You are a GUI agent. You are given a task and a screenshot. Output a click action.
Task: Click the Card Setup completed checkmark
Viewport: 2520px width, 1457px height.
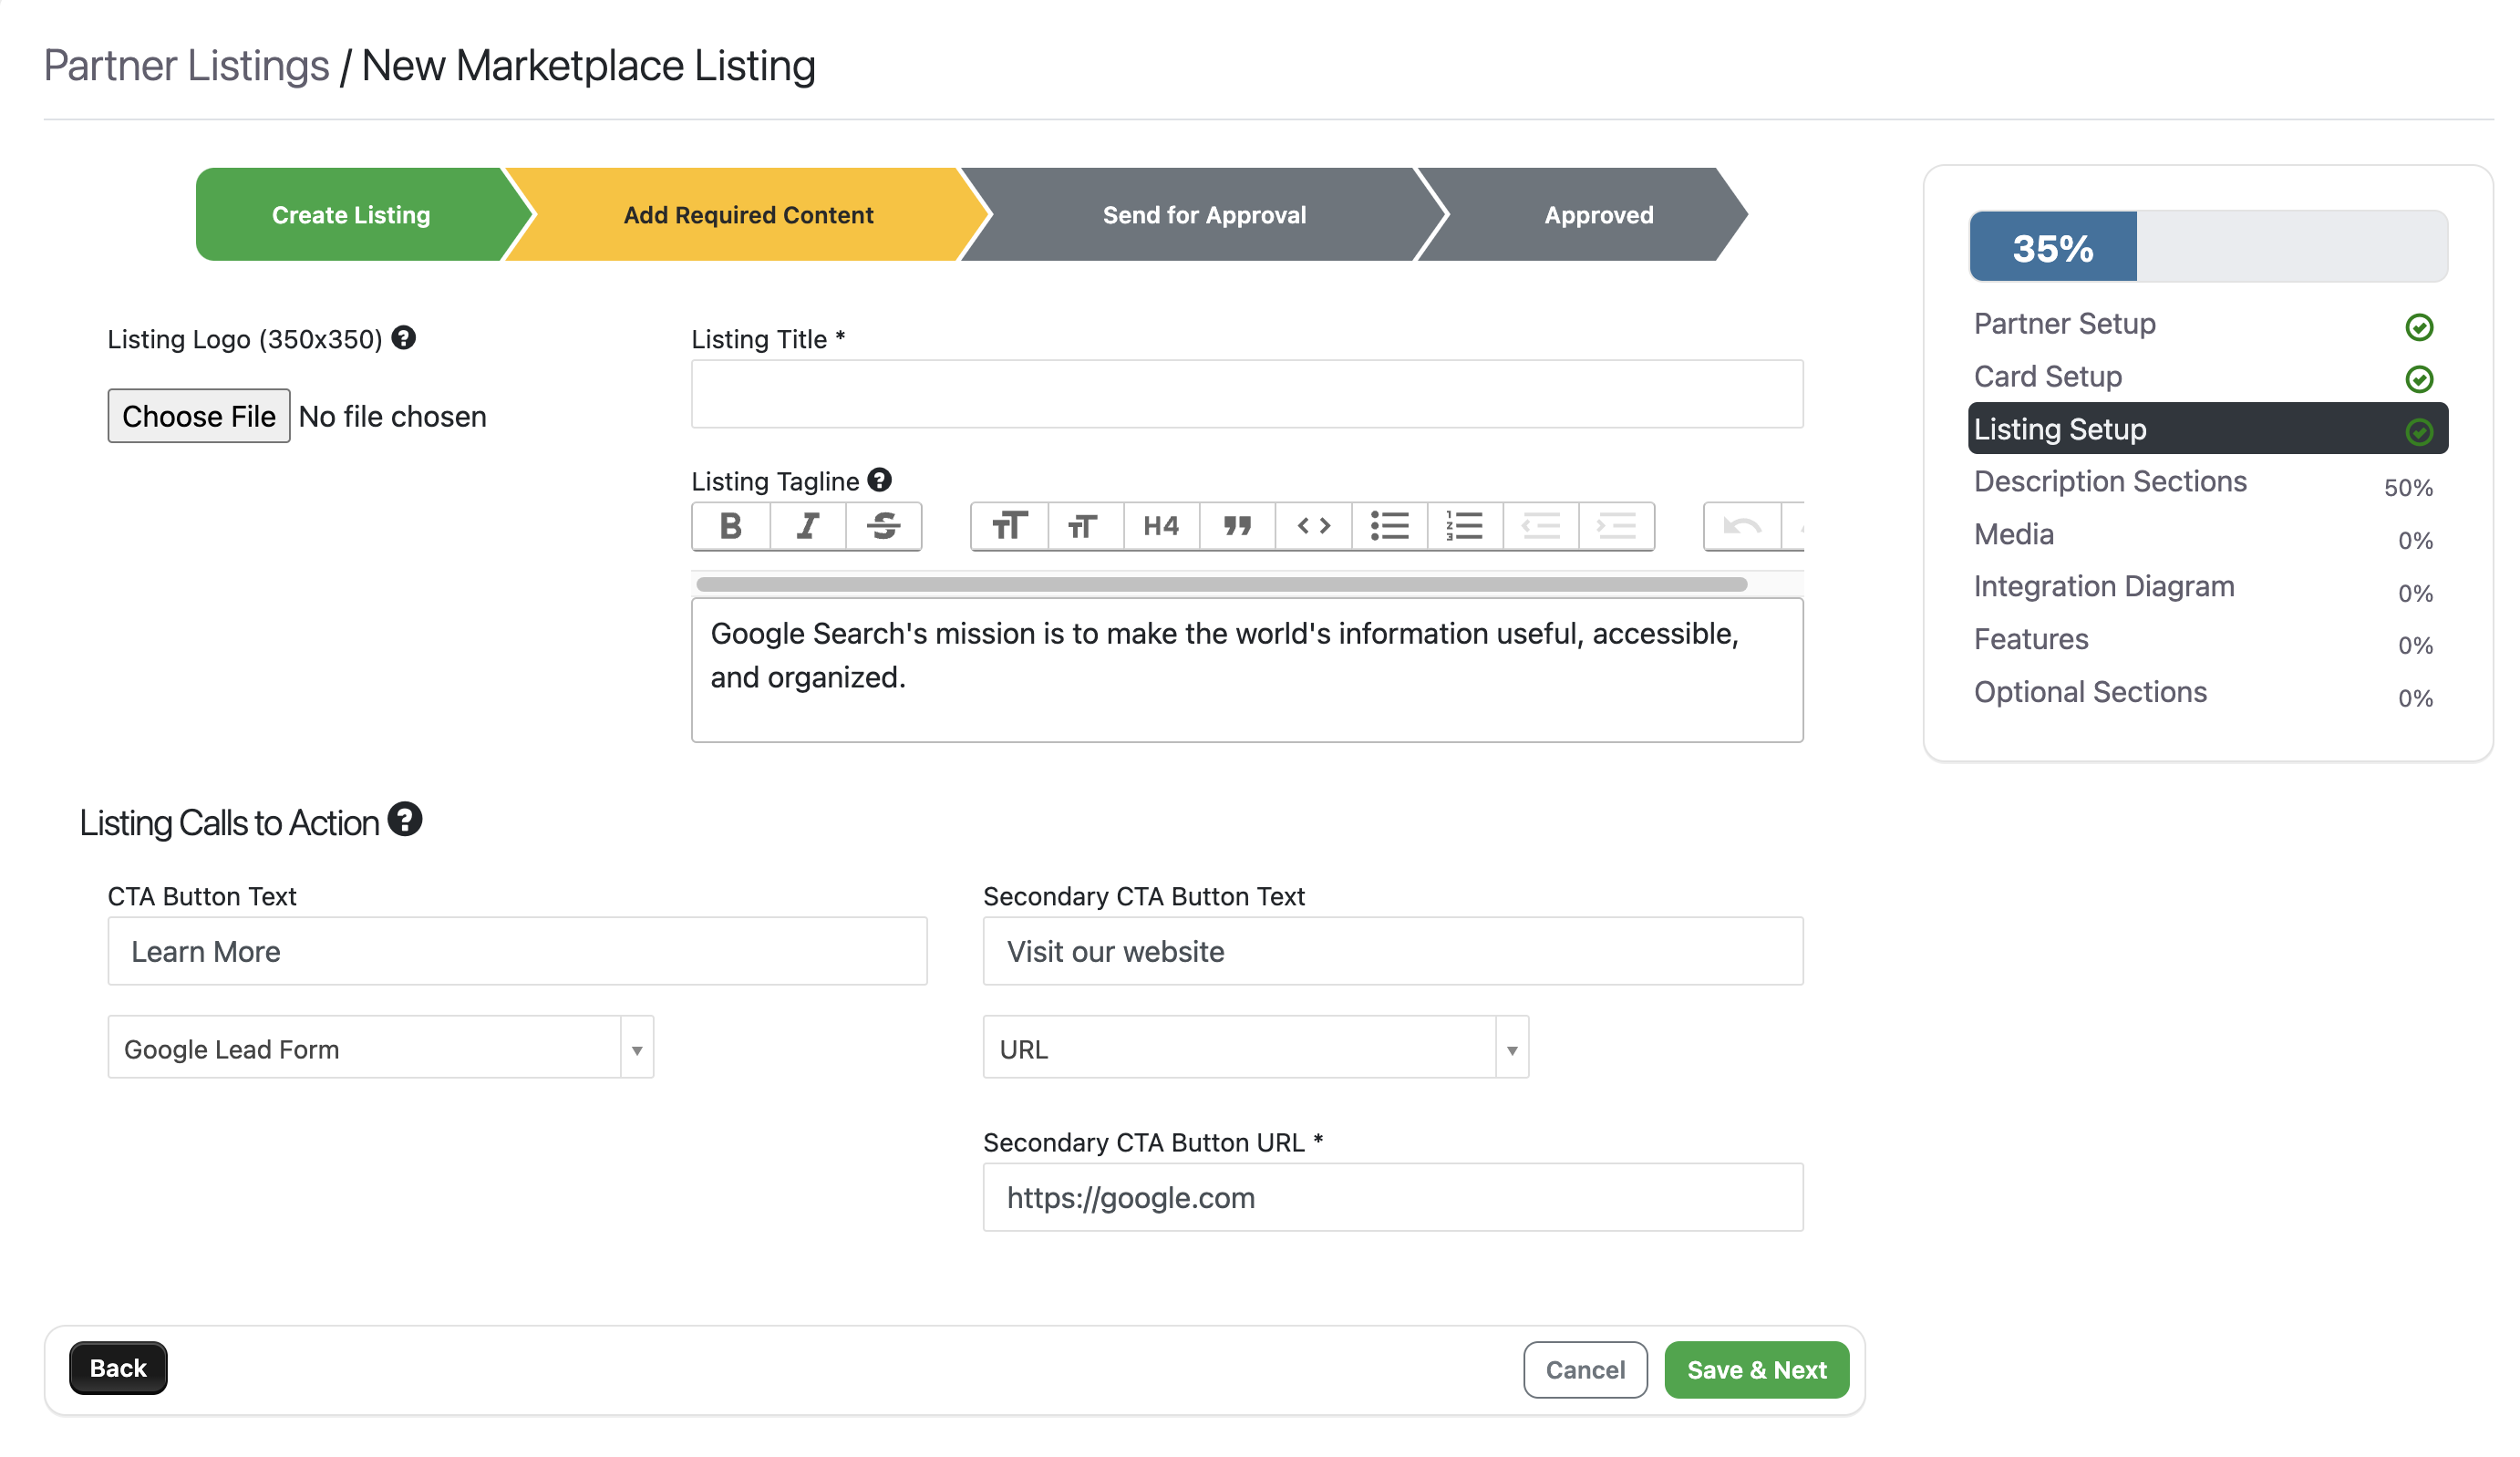pos(2419,379)
